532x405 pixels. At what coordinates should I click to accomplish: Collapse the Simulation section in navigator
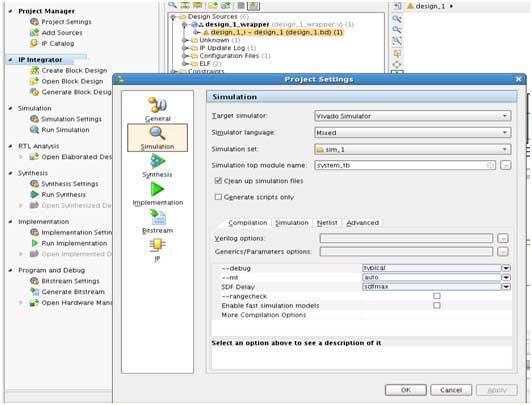click(11, 108)
